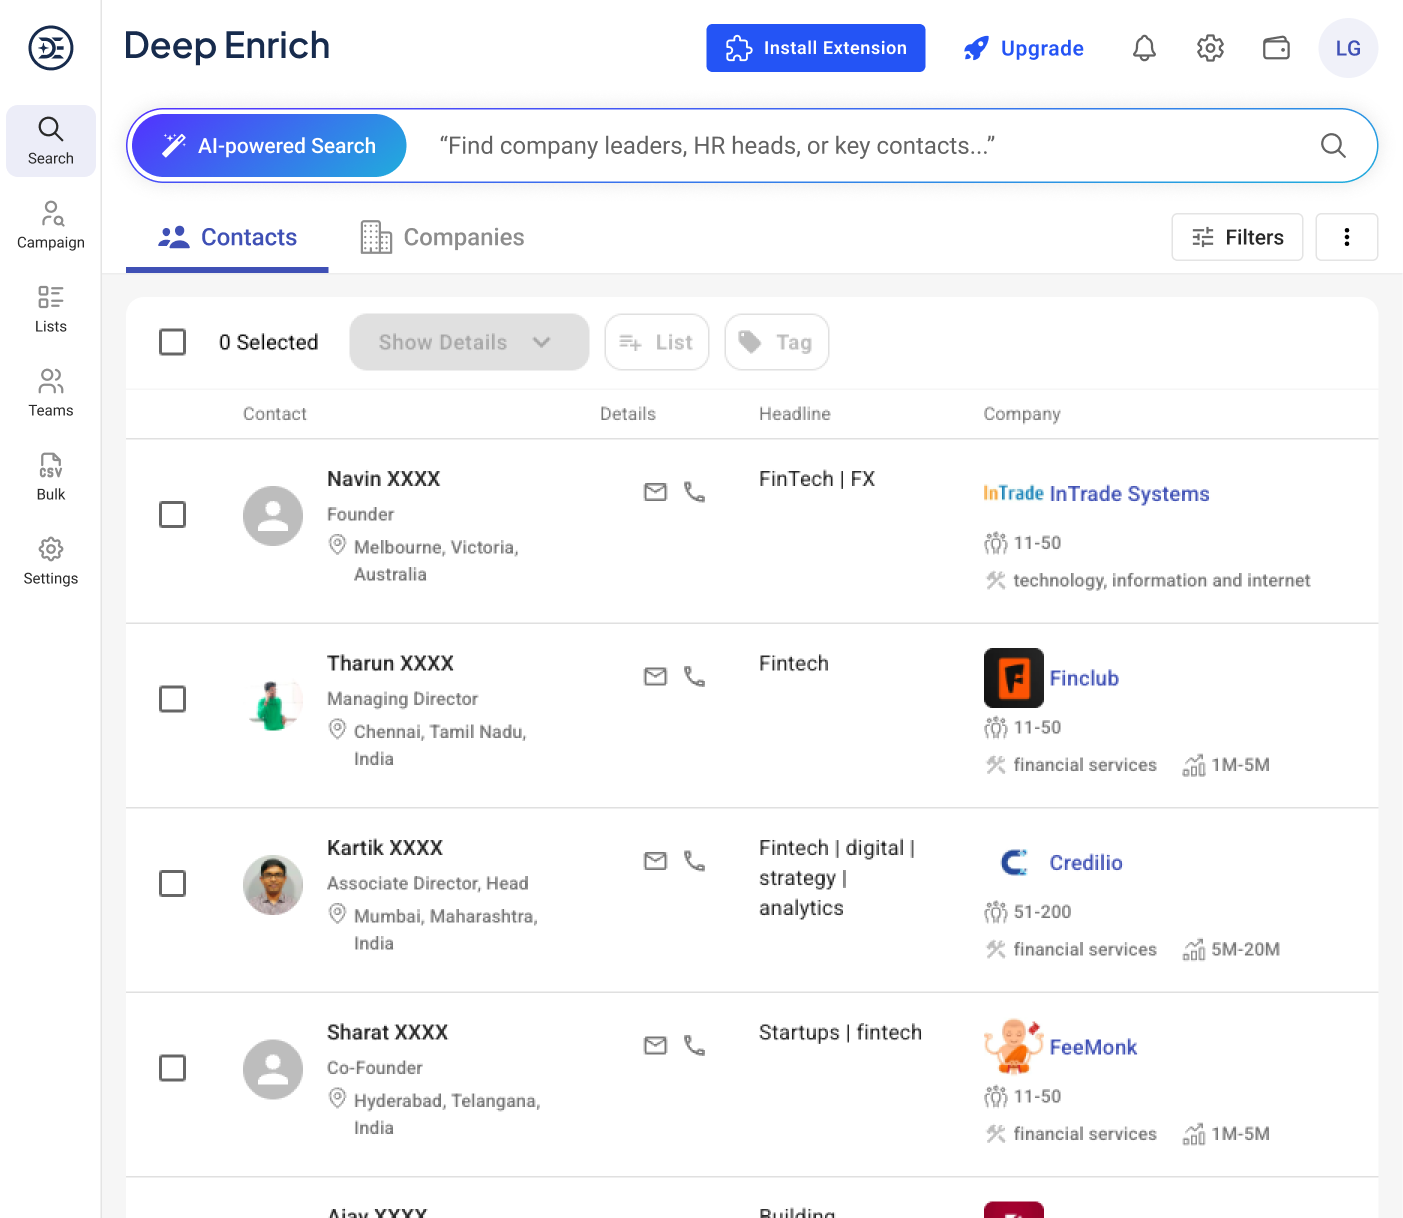Open the Credilio company link
Image resolution: width=1403 pixels, height=1218 pixels.
pos(1085,862)
